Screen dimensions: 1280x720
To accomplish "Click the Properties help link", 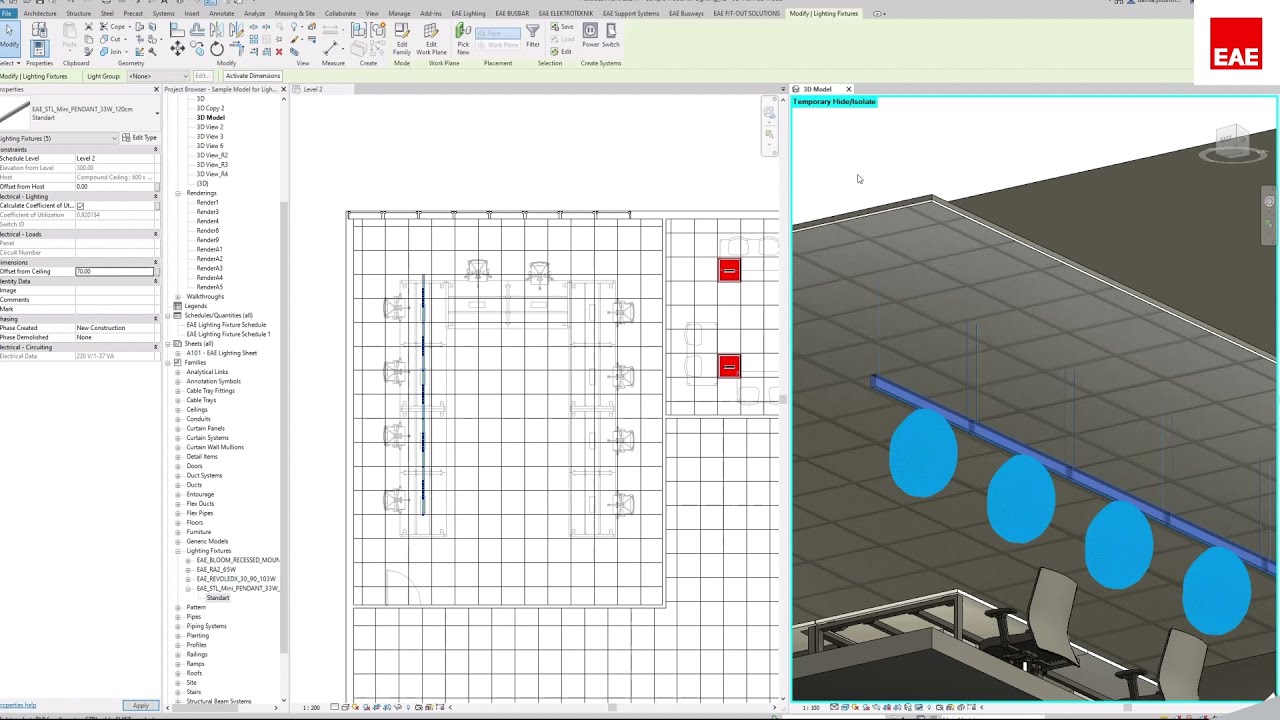I will click(18, 706).
